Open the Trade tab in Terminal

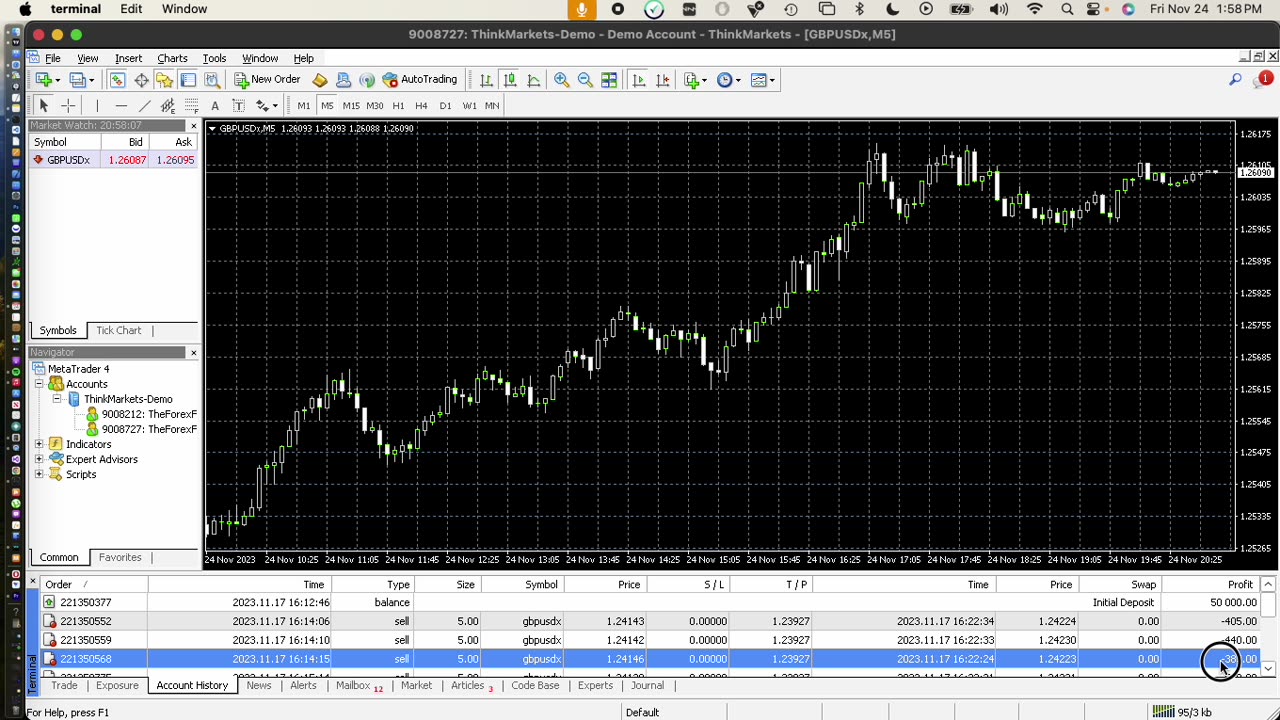pos(64,685)
